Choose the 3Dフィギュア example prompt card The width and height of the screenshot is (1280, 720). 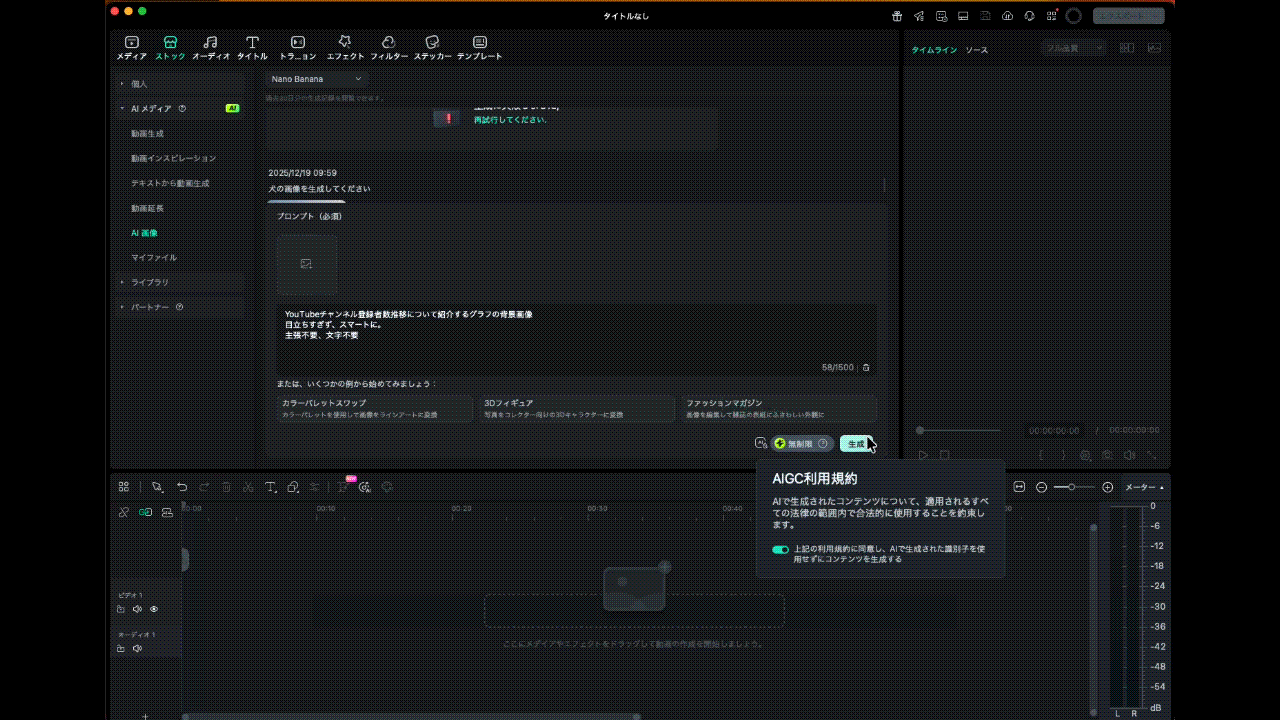577,408
